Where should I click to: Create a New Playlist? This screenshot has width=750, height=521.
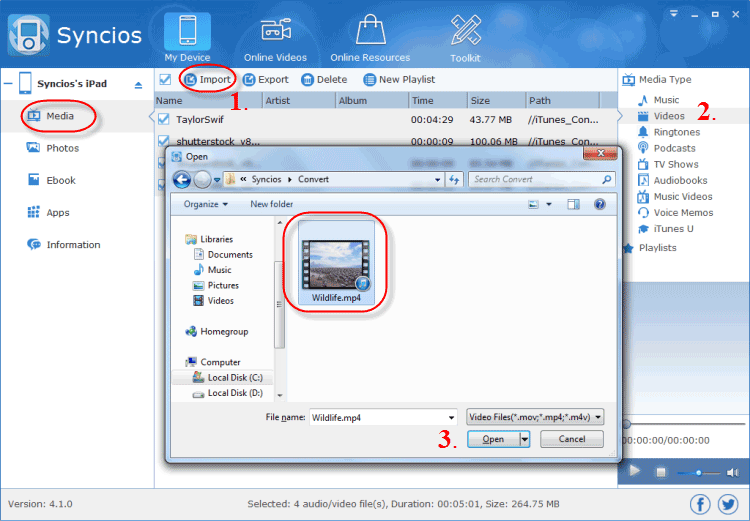399,79
